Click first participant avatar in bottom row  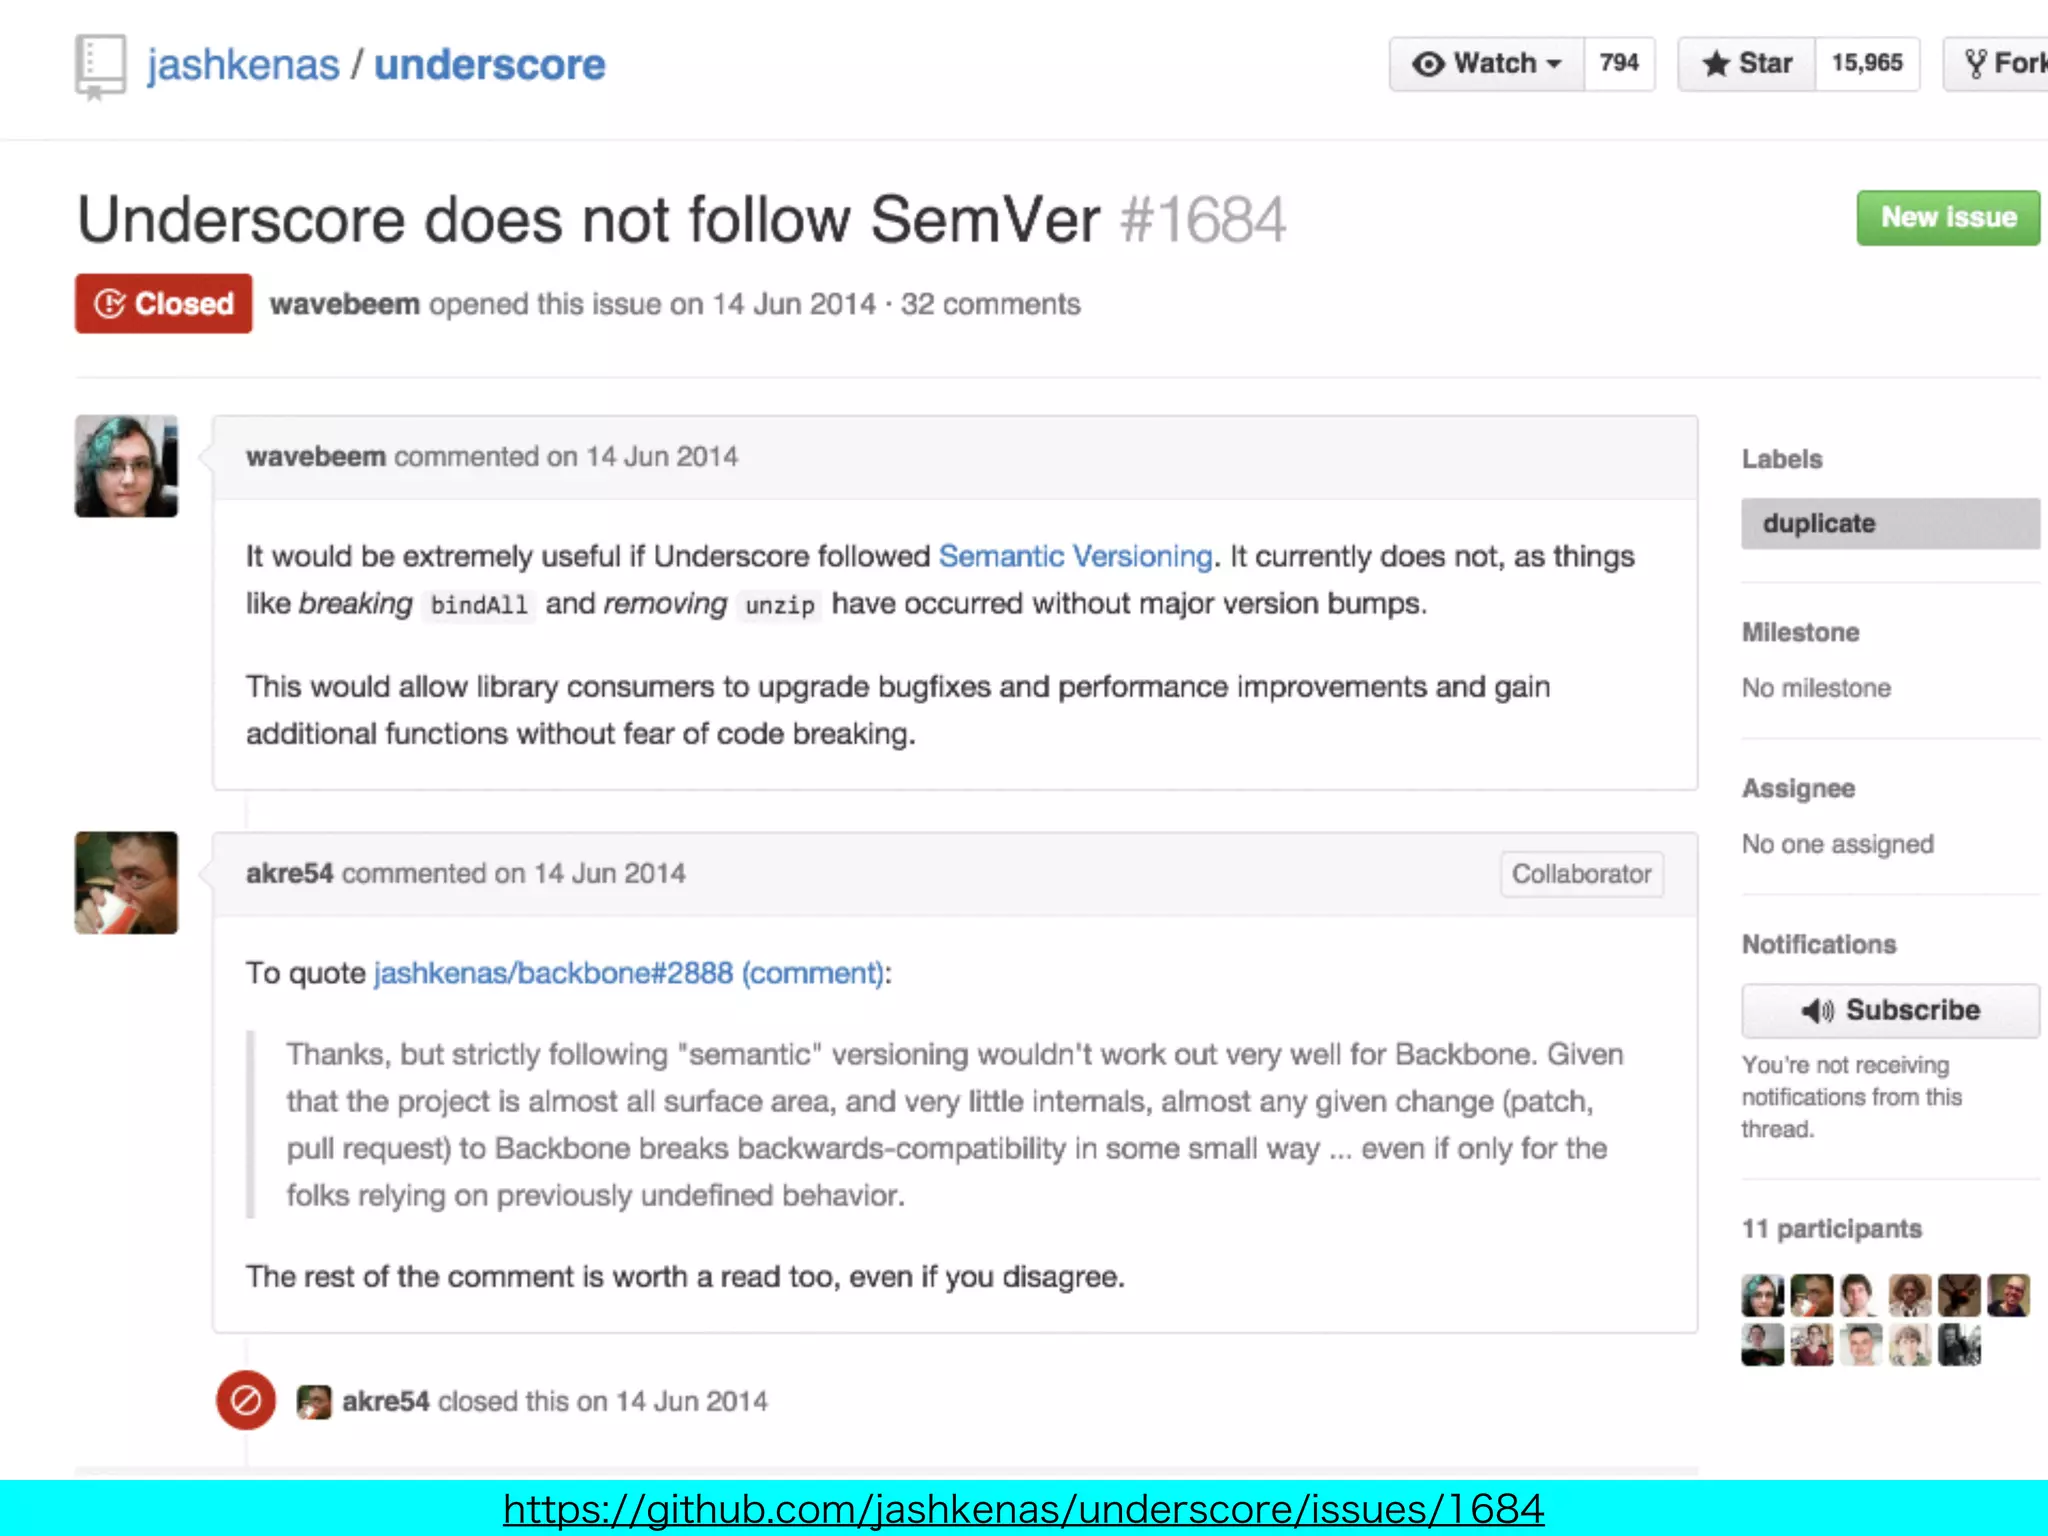pyautogui.click(x=1762, y=1344)
